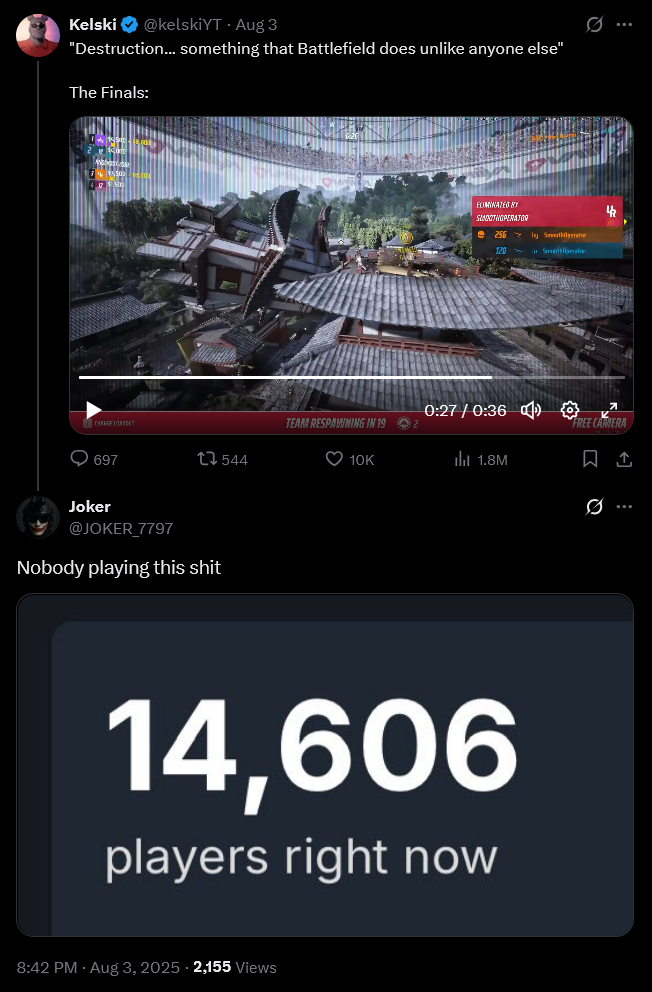Open more options on Joker's tweet
This screenshot has height=992, width=652.
pos(624,507)
